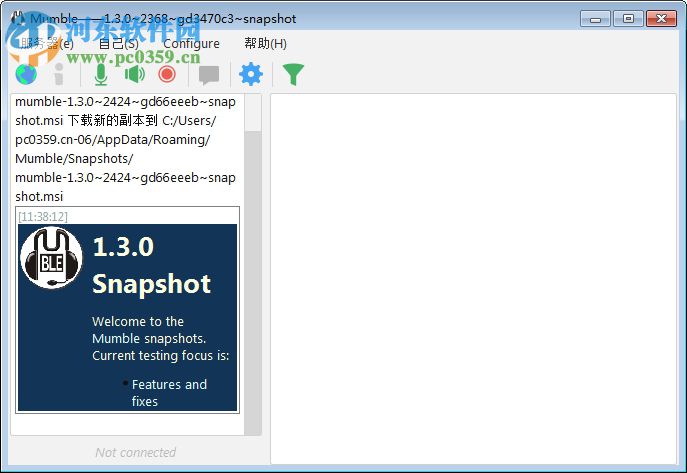Open the 自己(S) self menu
Image resolution: width=687 pixels, height=473 pixels.
click(119, 43)
